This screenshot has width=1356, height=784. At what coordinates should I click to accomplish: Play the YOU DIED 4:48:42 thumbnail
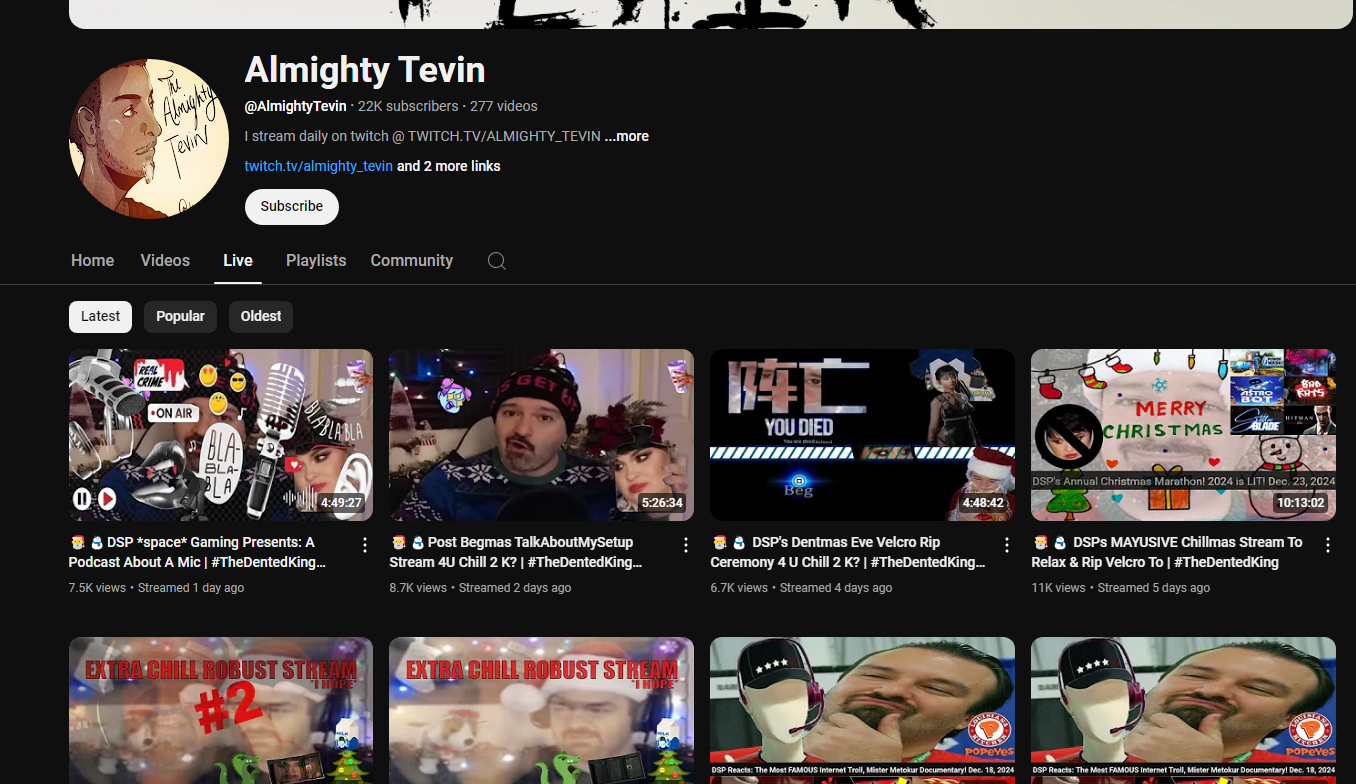(862, 435)
